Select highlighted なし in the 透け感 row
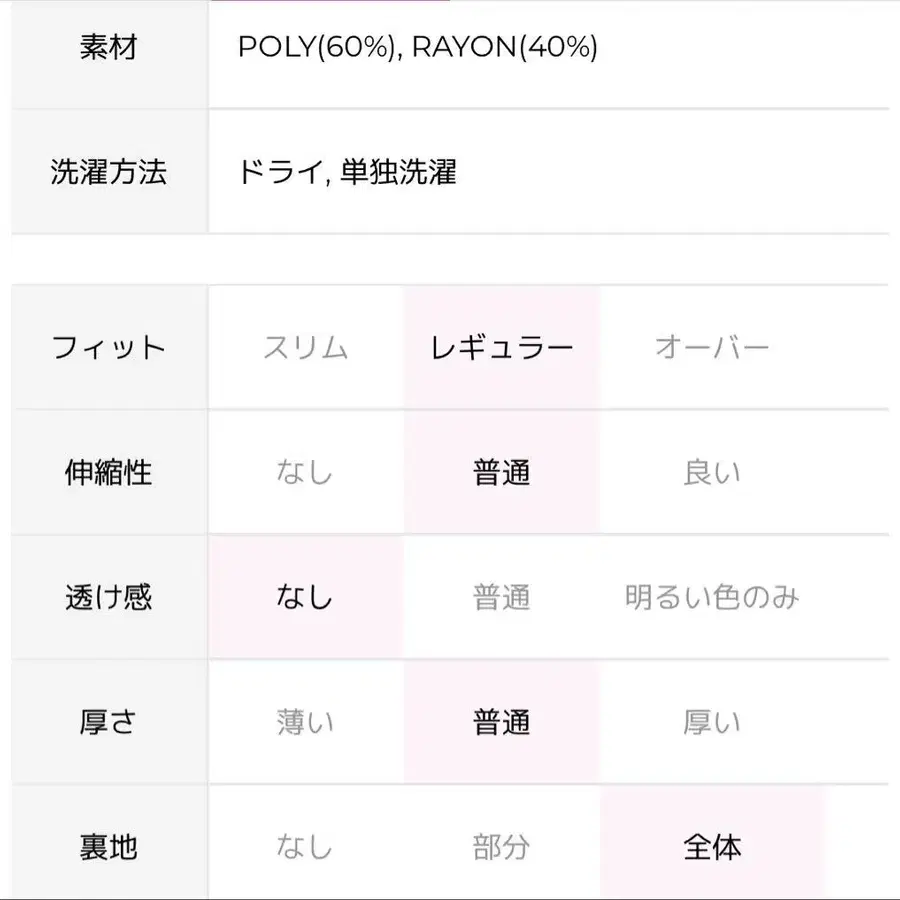Viewport: 900px width, 900px height. [x=305, y=598]
